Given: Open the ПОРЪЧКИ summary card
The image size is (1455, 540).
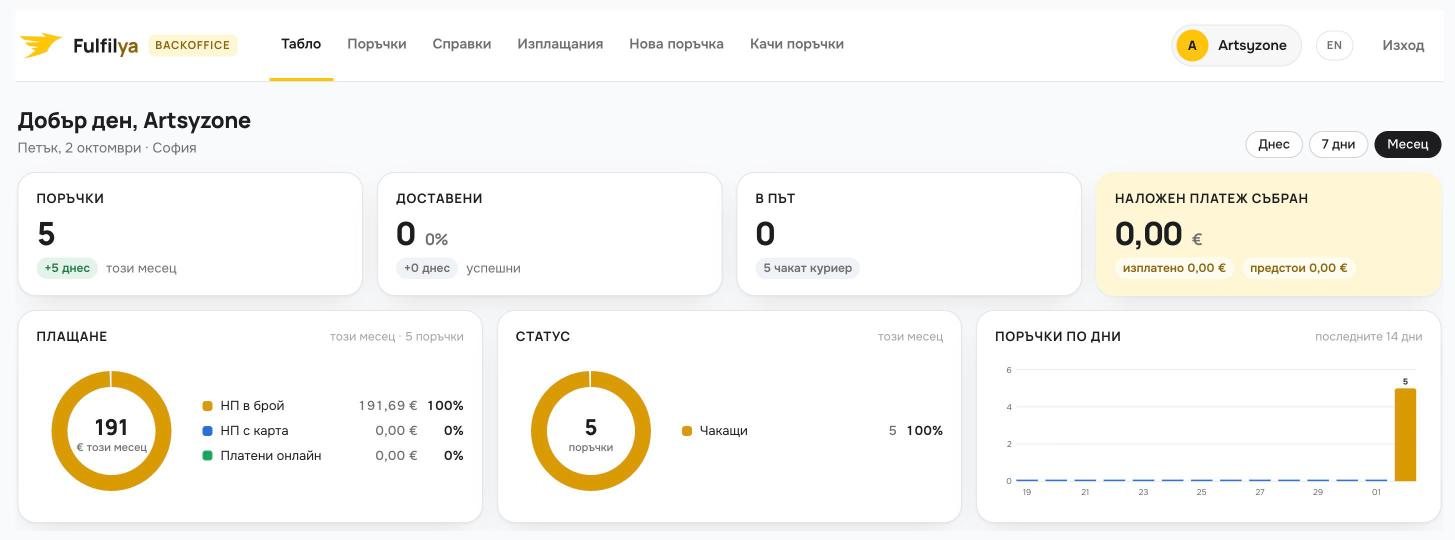Looking at the screenshot, I should pos(190,234).
